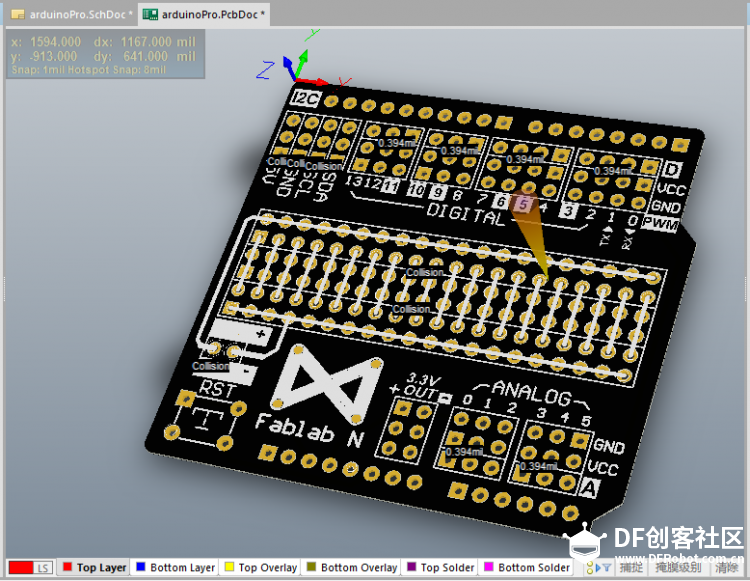Select the arduinoPro.PcbDoc document tab

[x=204, y=14]
